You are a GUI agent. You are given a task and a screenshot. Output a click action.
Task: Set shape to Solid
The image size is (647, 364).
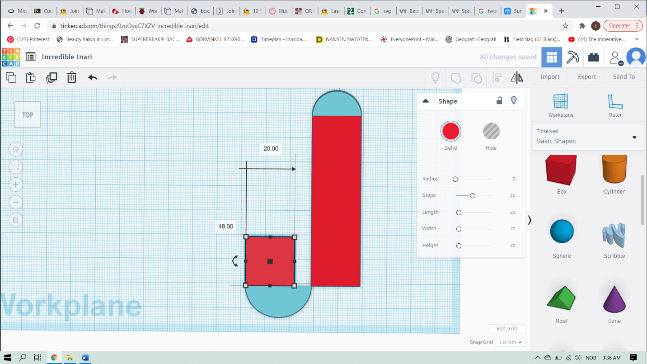point(451,132)
